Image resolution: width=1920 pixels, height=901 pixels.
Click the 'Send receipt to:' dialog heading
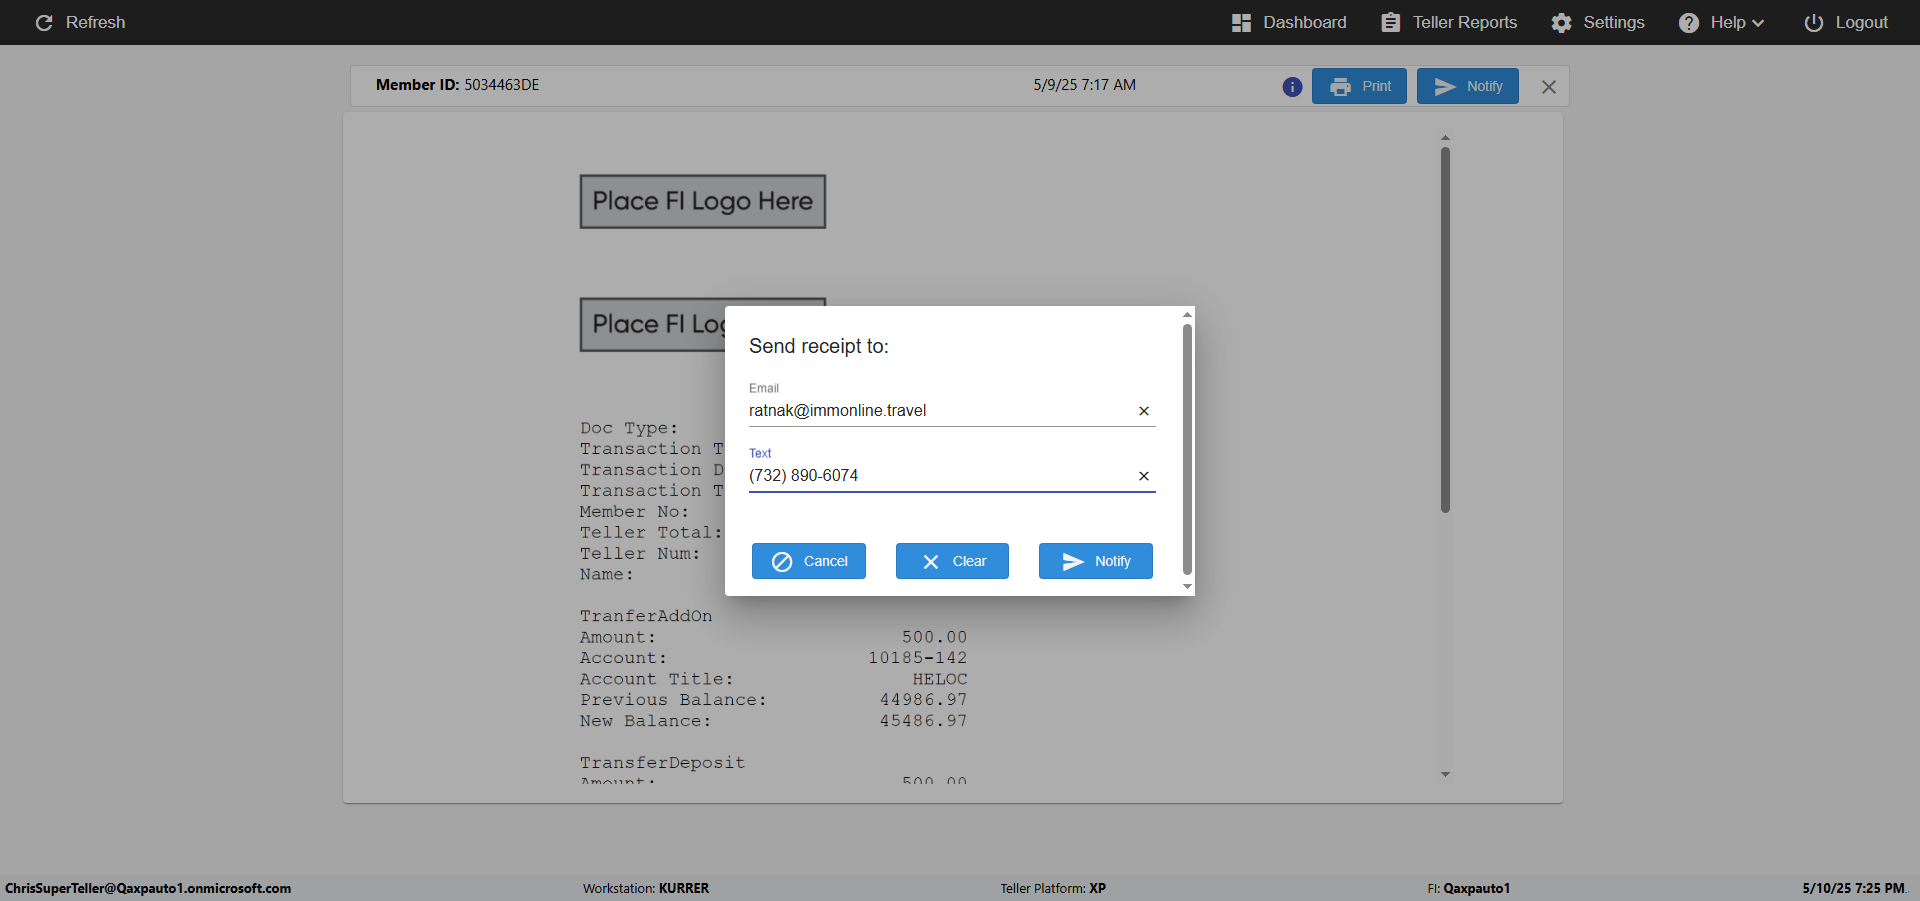[819, 346]
